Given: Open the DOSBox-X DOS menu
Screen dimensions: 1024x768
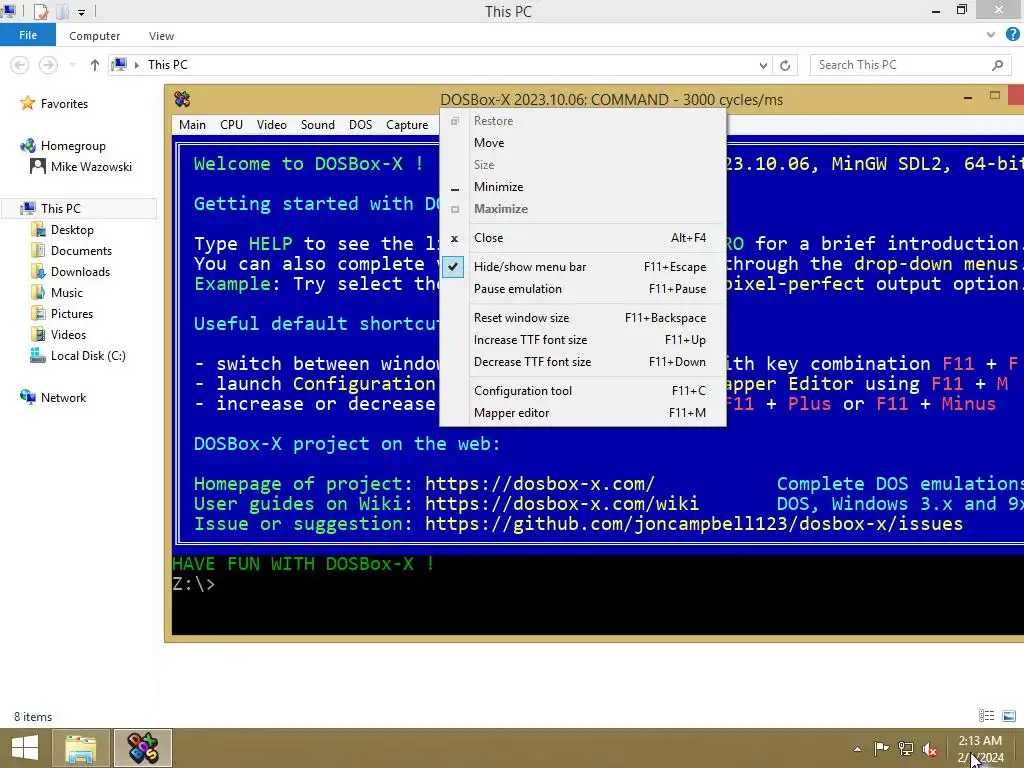Looking at the screenshot, I should pos(360,125).
